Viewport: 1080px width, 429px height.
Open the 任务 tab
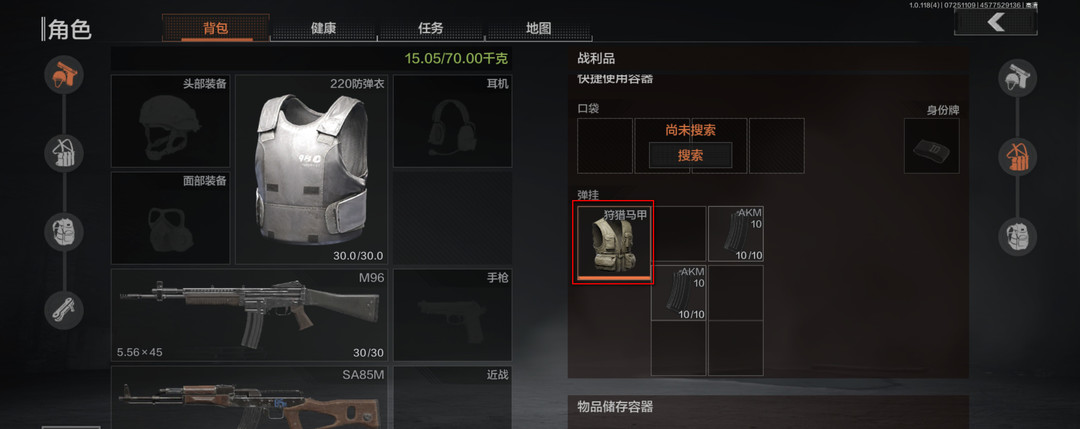(431, 28)
